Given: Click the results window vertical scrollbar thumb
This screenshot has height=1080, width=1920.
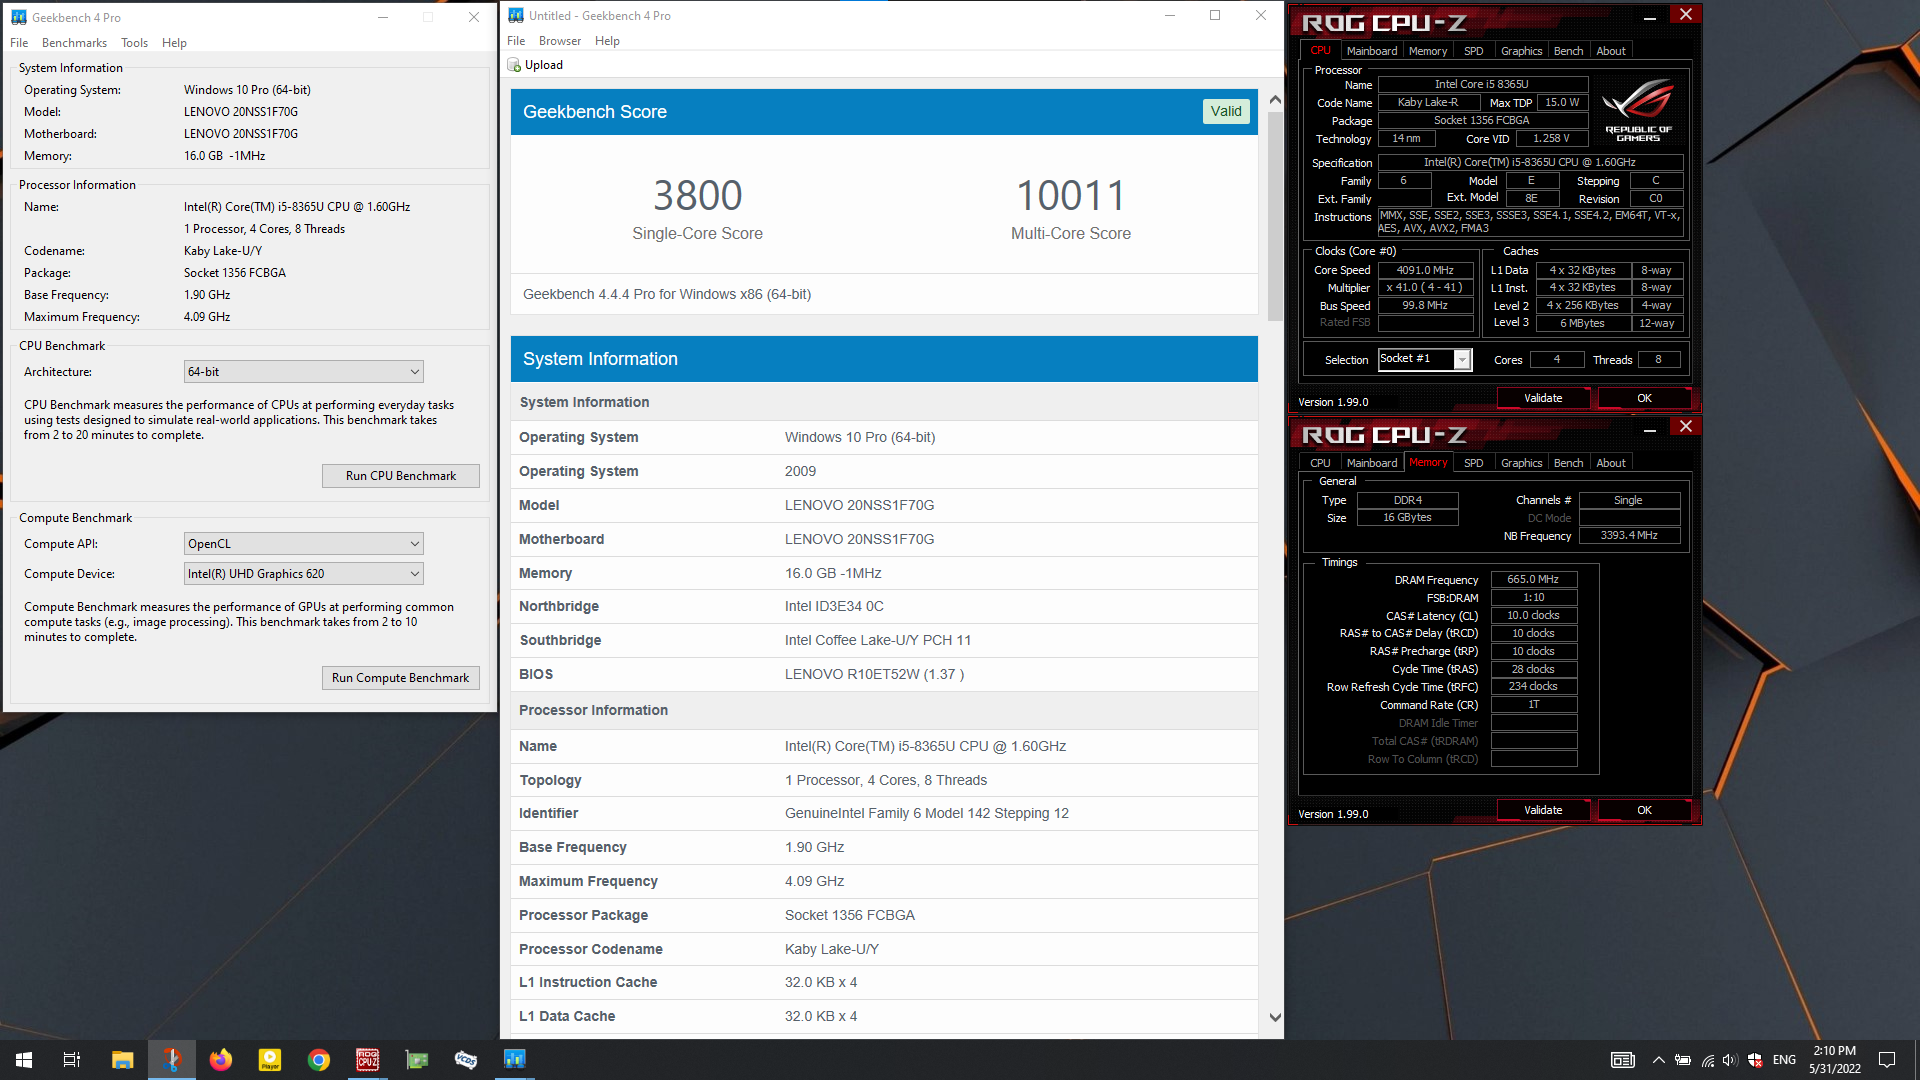Looking at the screenshot, I should pyautogui.click(x=1275, y=215).
